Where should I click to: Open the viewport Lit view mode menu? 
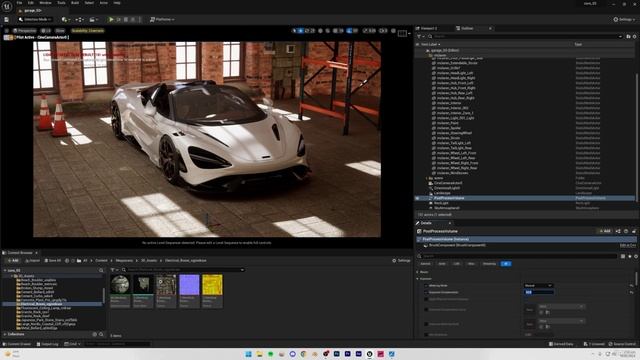click(x=46, y=31)
